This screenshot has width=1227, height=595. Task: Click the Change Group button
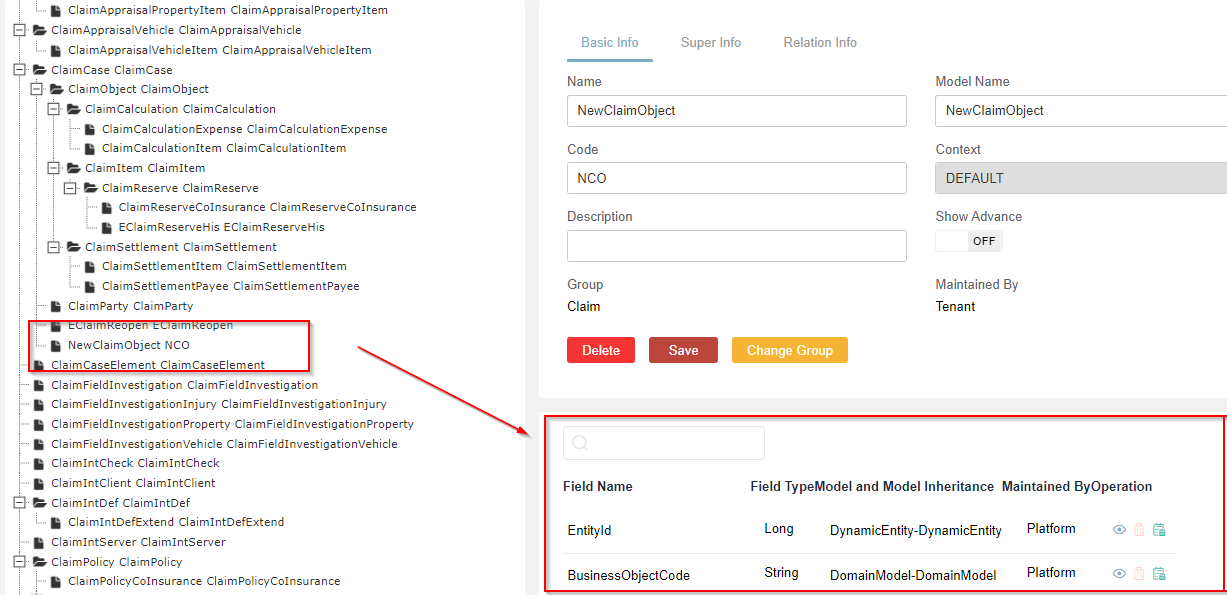pyautogui.click(x=789, y=351)
